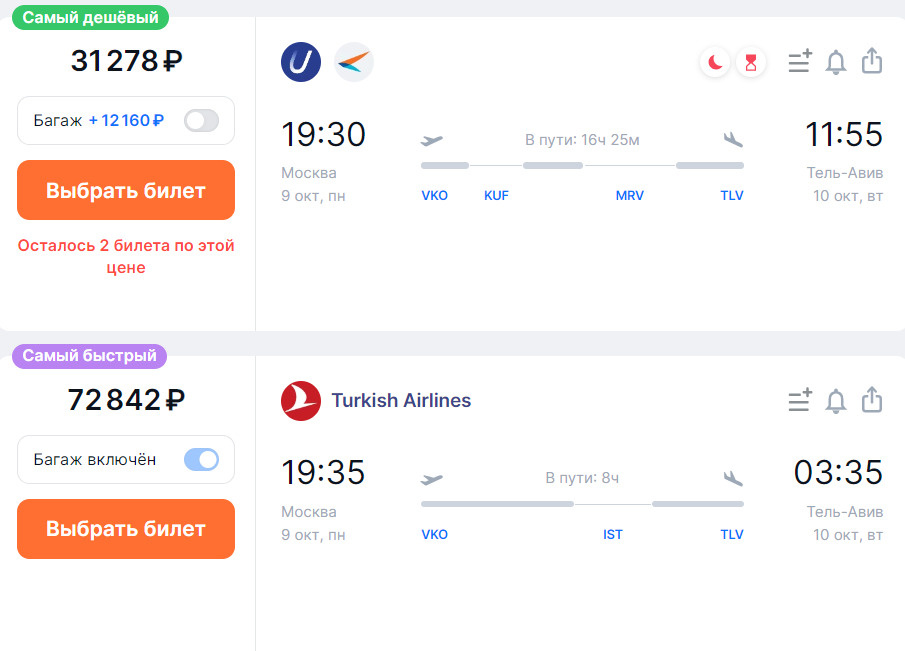Click the short layover hourglass icon
This screenshot has height=651, width=905.
click(751, 62)
